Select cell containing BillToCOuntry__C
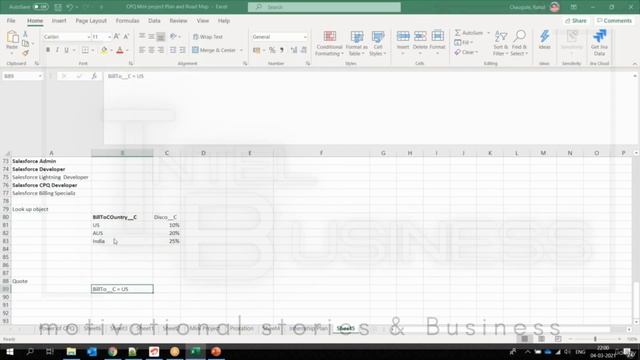The width and height of the screenshot is (640, 360). pos(122,217)
